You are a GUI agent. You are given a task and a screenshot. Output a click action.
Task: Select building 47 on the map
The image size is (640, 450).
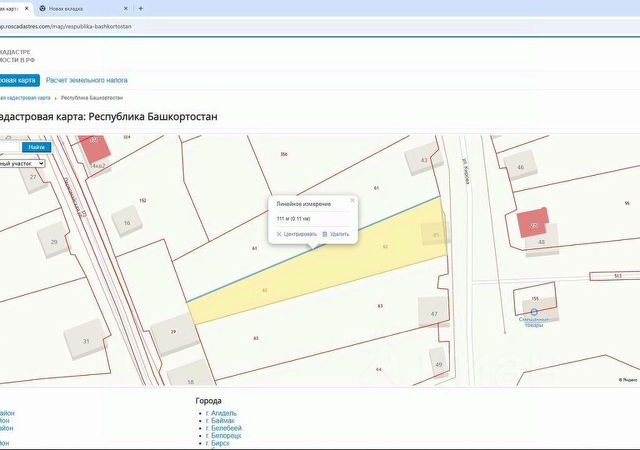click(x=433, y=313)
